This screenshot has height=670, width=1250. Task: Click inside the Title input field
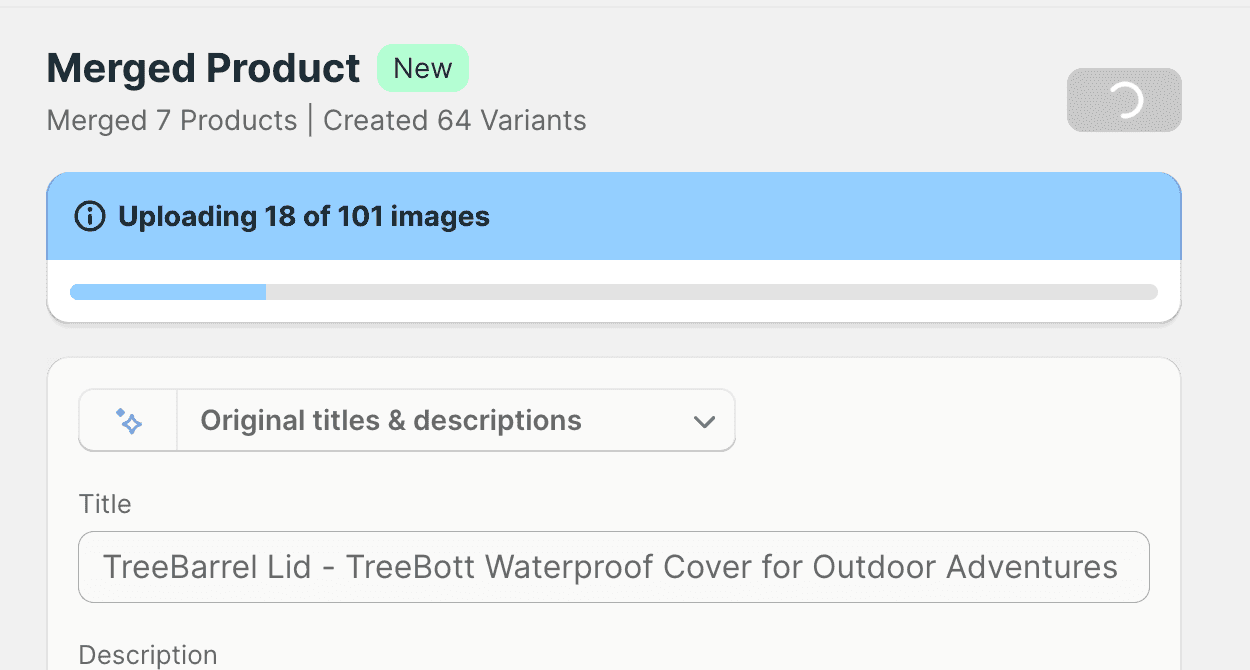[x=614, y=567]
